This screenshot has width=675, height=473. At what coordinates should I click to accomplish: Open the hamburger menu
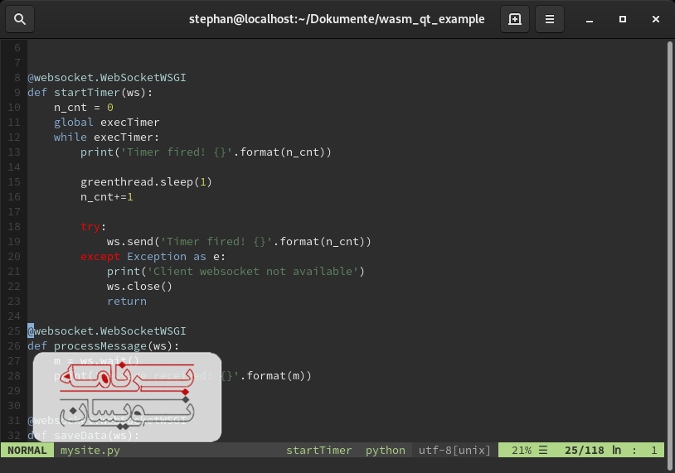point(550,19)
